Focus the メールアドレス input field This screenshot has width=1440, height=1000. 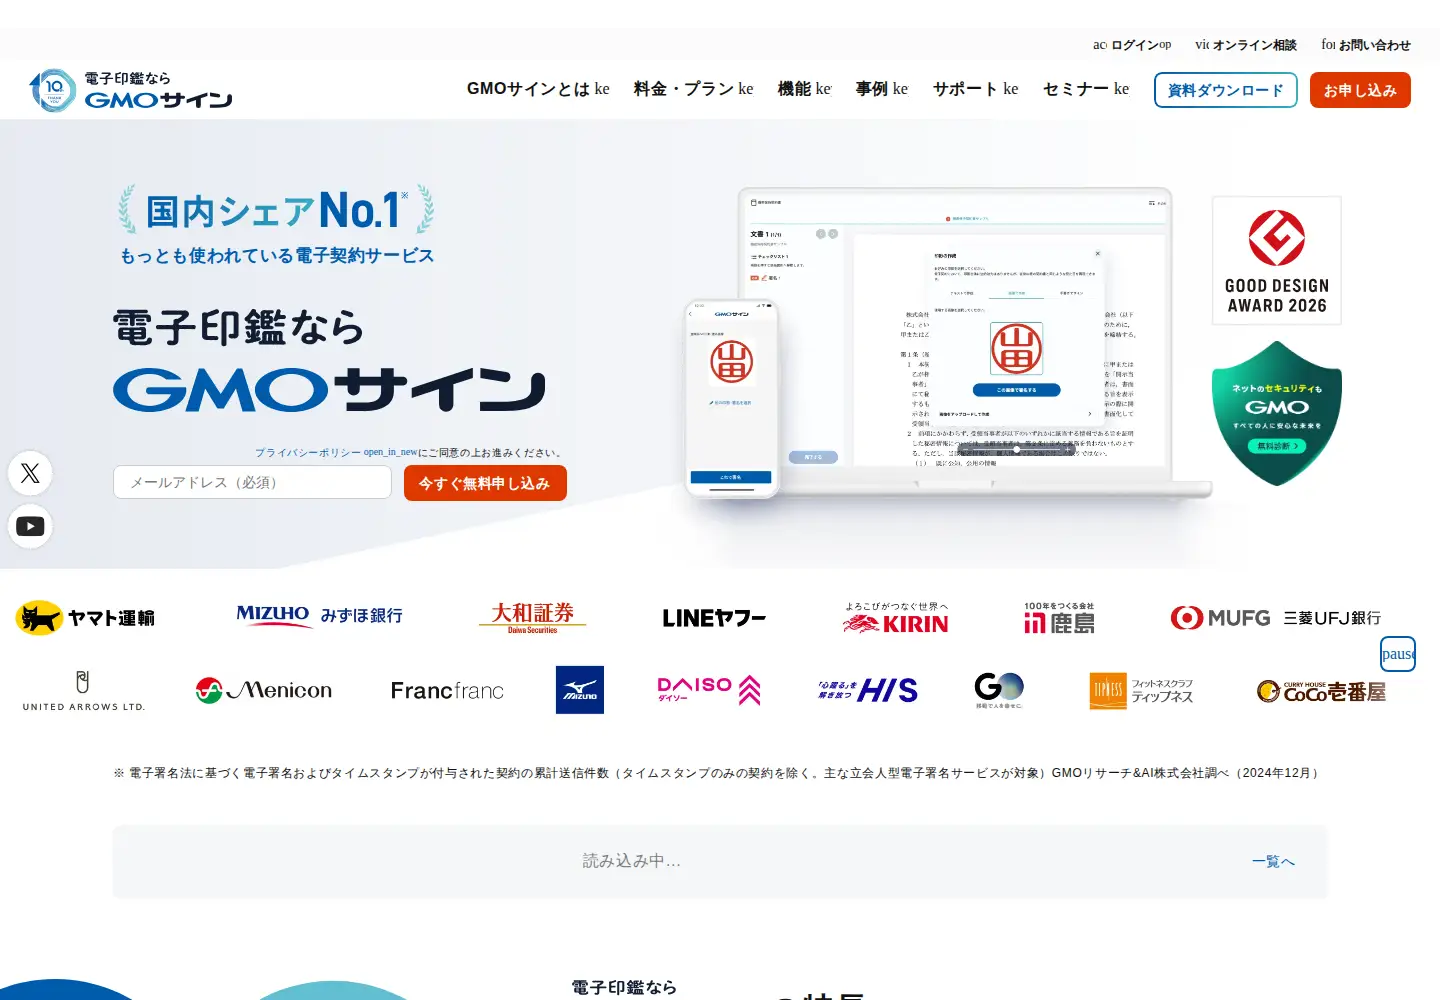252,482
